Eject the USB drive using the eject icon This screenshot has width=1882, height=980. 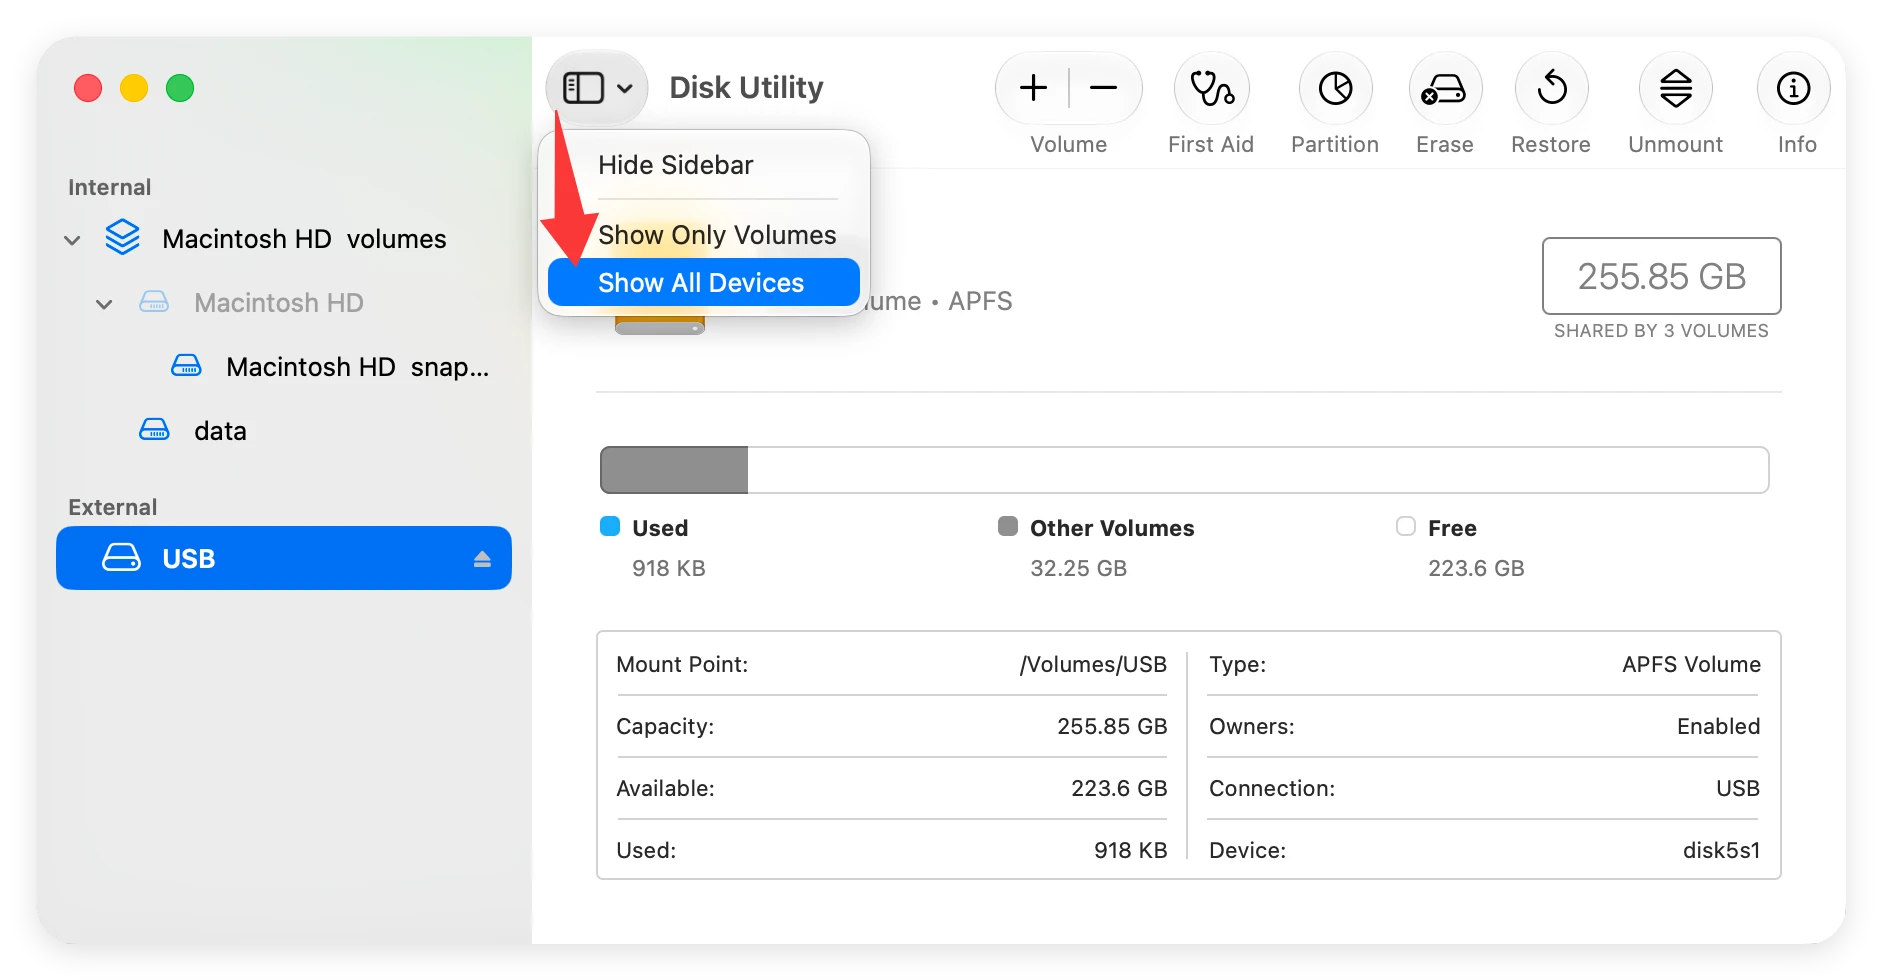click(x=482, y=559)
